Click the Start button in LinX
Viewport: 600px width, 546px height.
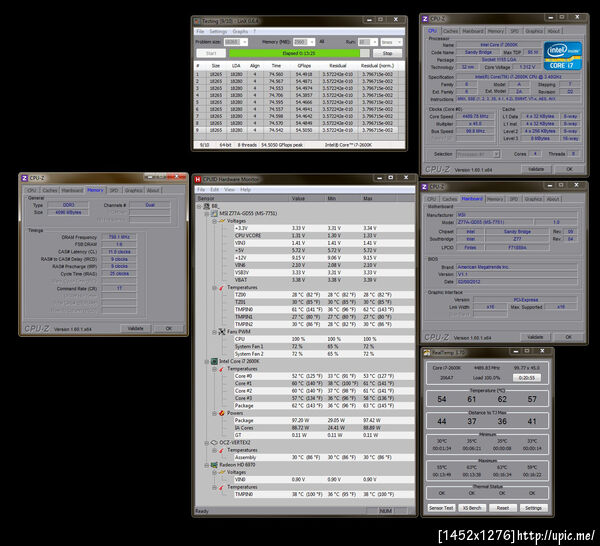coord(211,53)
